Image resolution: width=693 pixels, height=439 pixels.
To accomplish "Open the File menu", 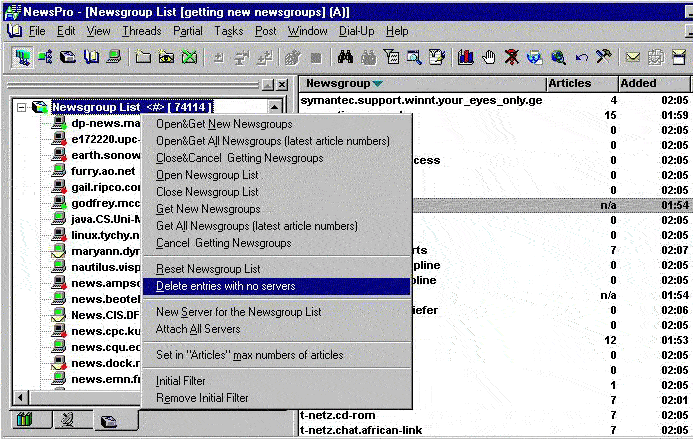I will pos(37,31).
